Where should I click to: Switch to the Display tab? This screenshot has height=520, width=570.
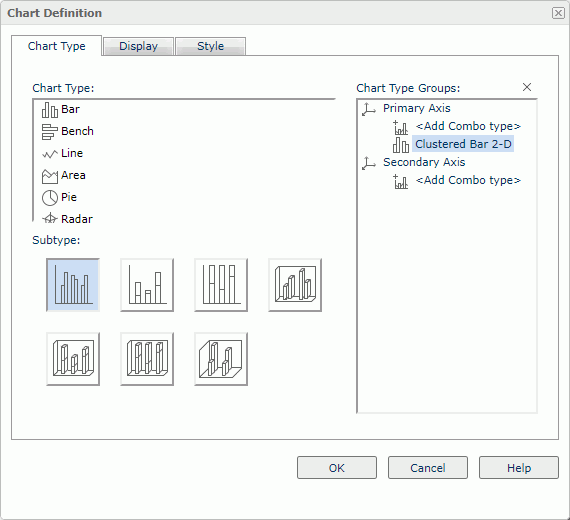coord(139,46)
